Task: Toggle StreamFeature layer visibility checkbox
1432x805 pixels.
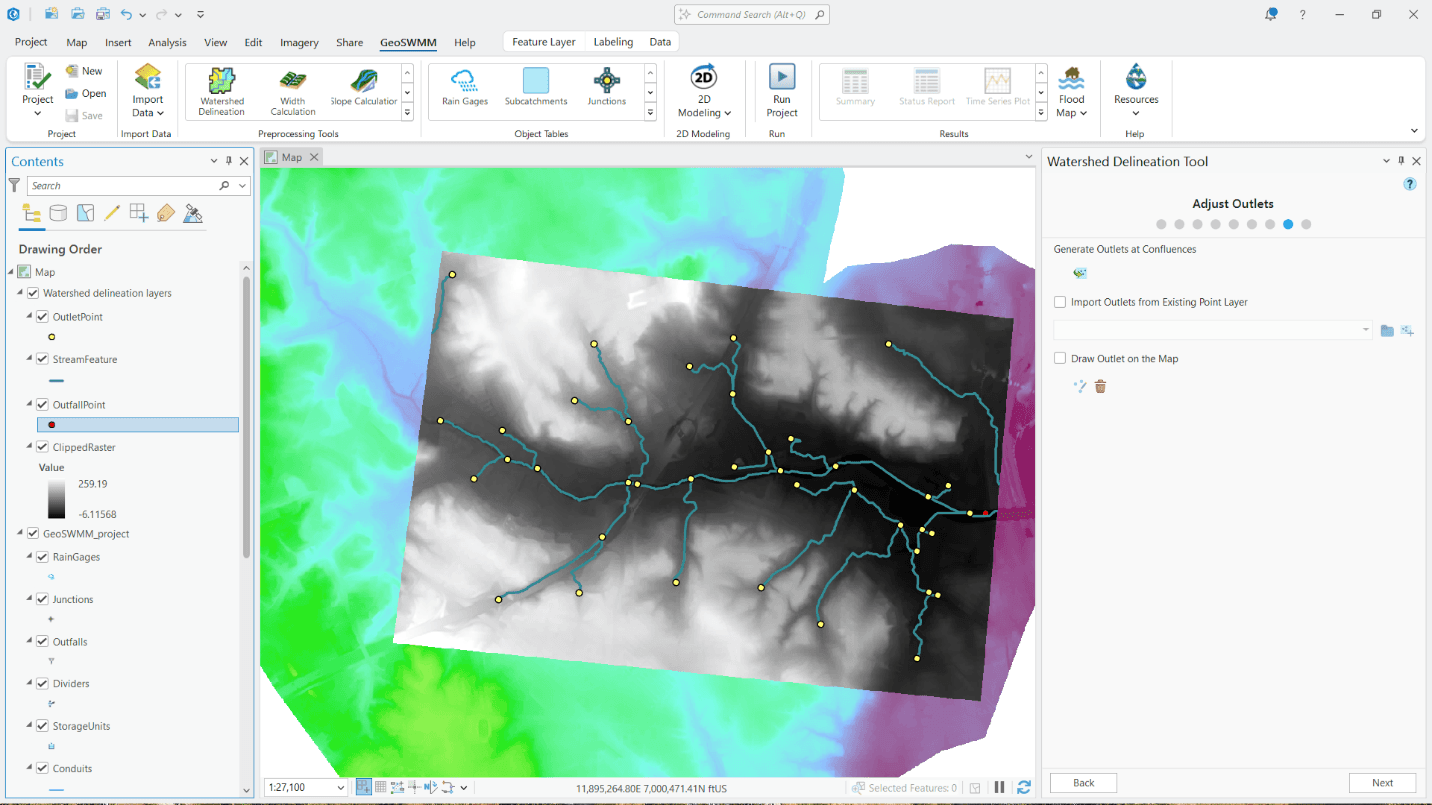Action: 42,359
